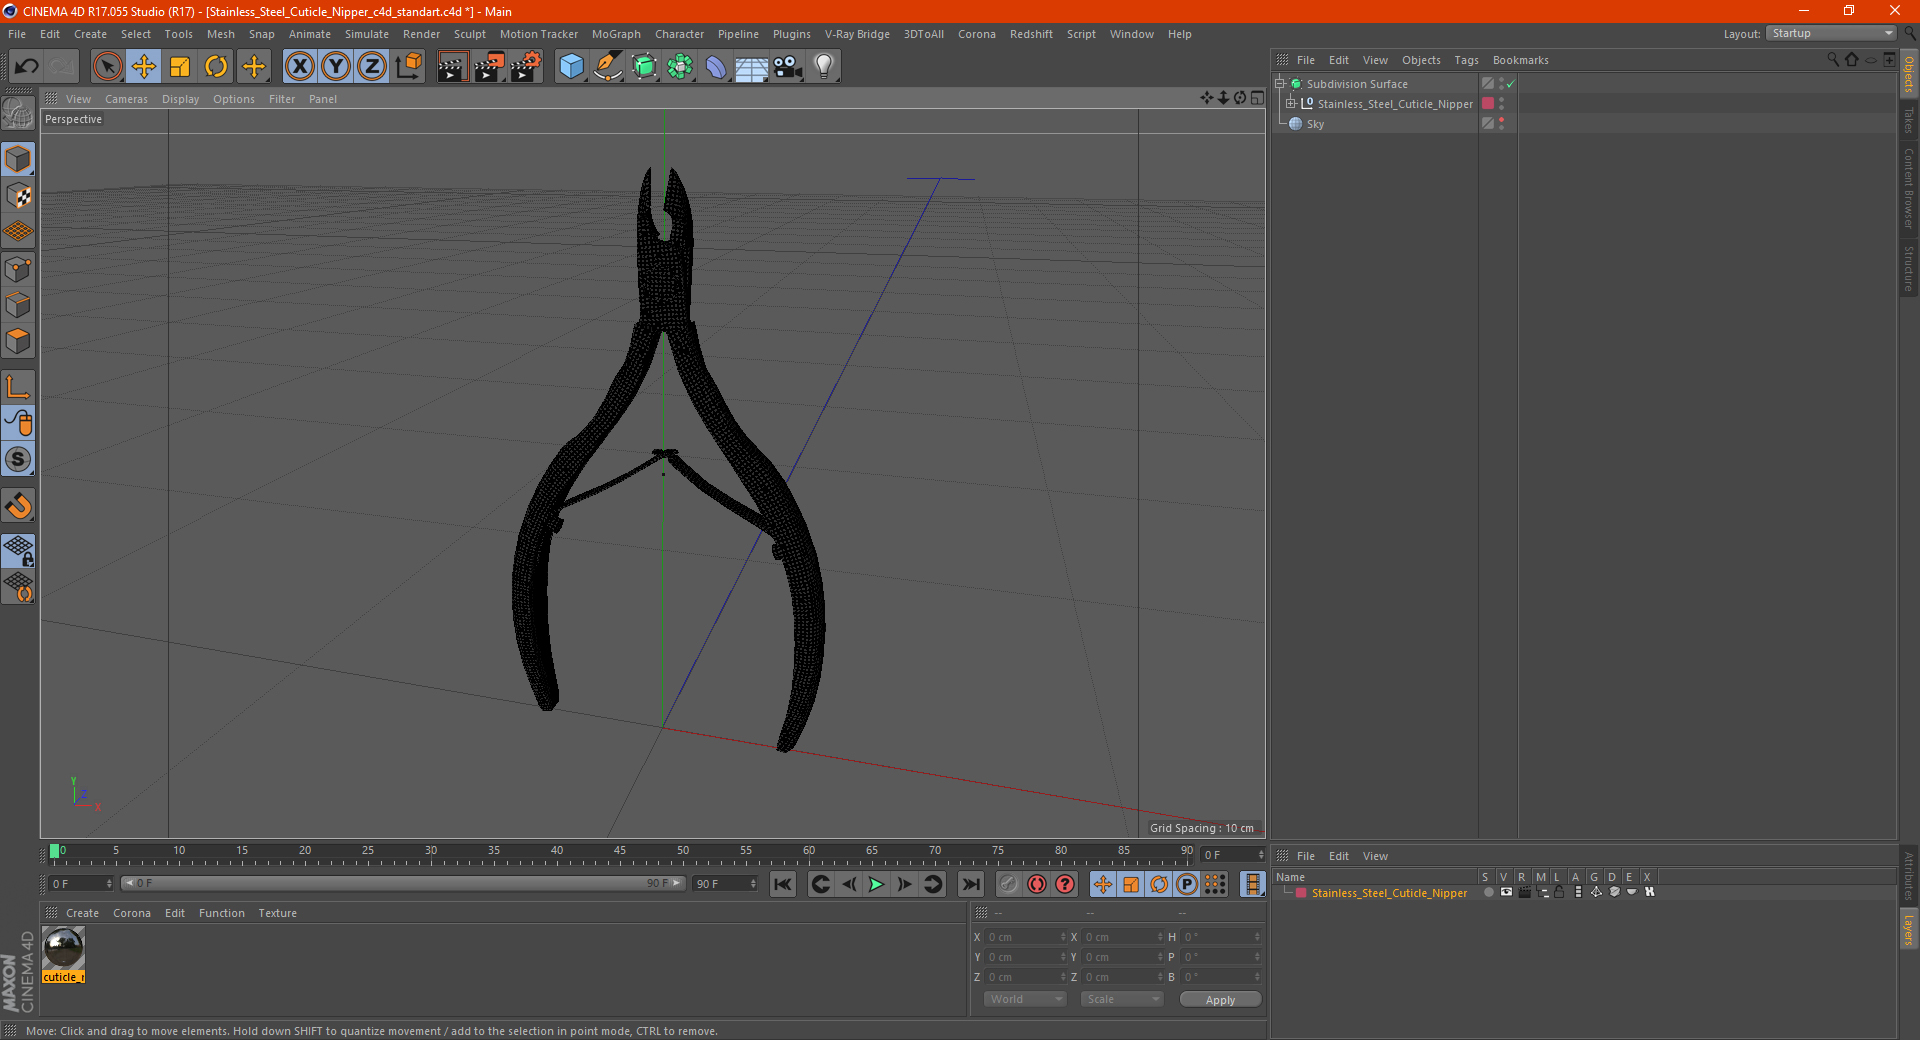Toggle Snap with the S icon

(18, 459)
